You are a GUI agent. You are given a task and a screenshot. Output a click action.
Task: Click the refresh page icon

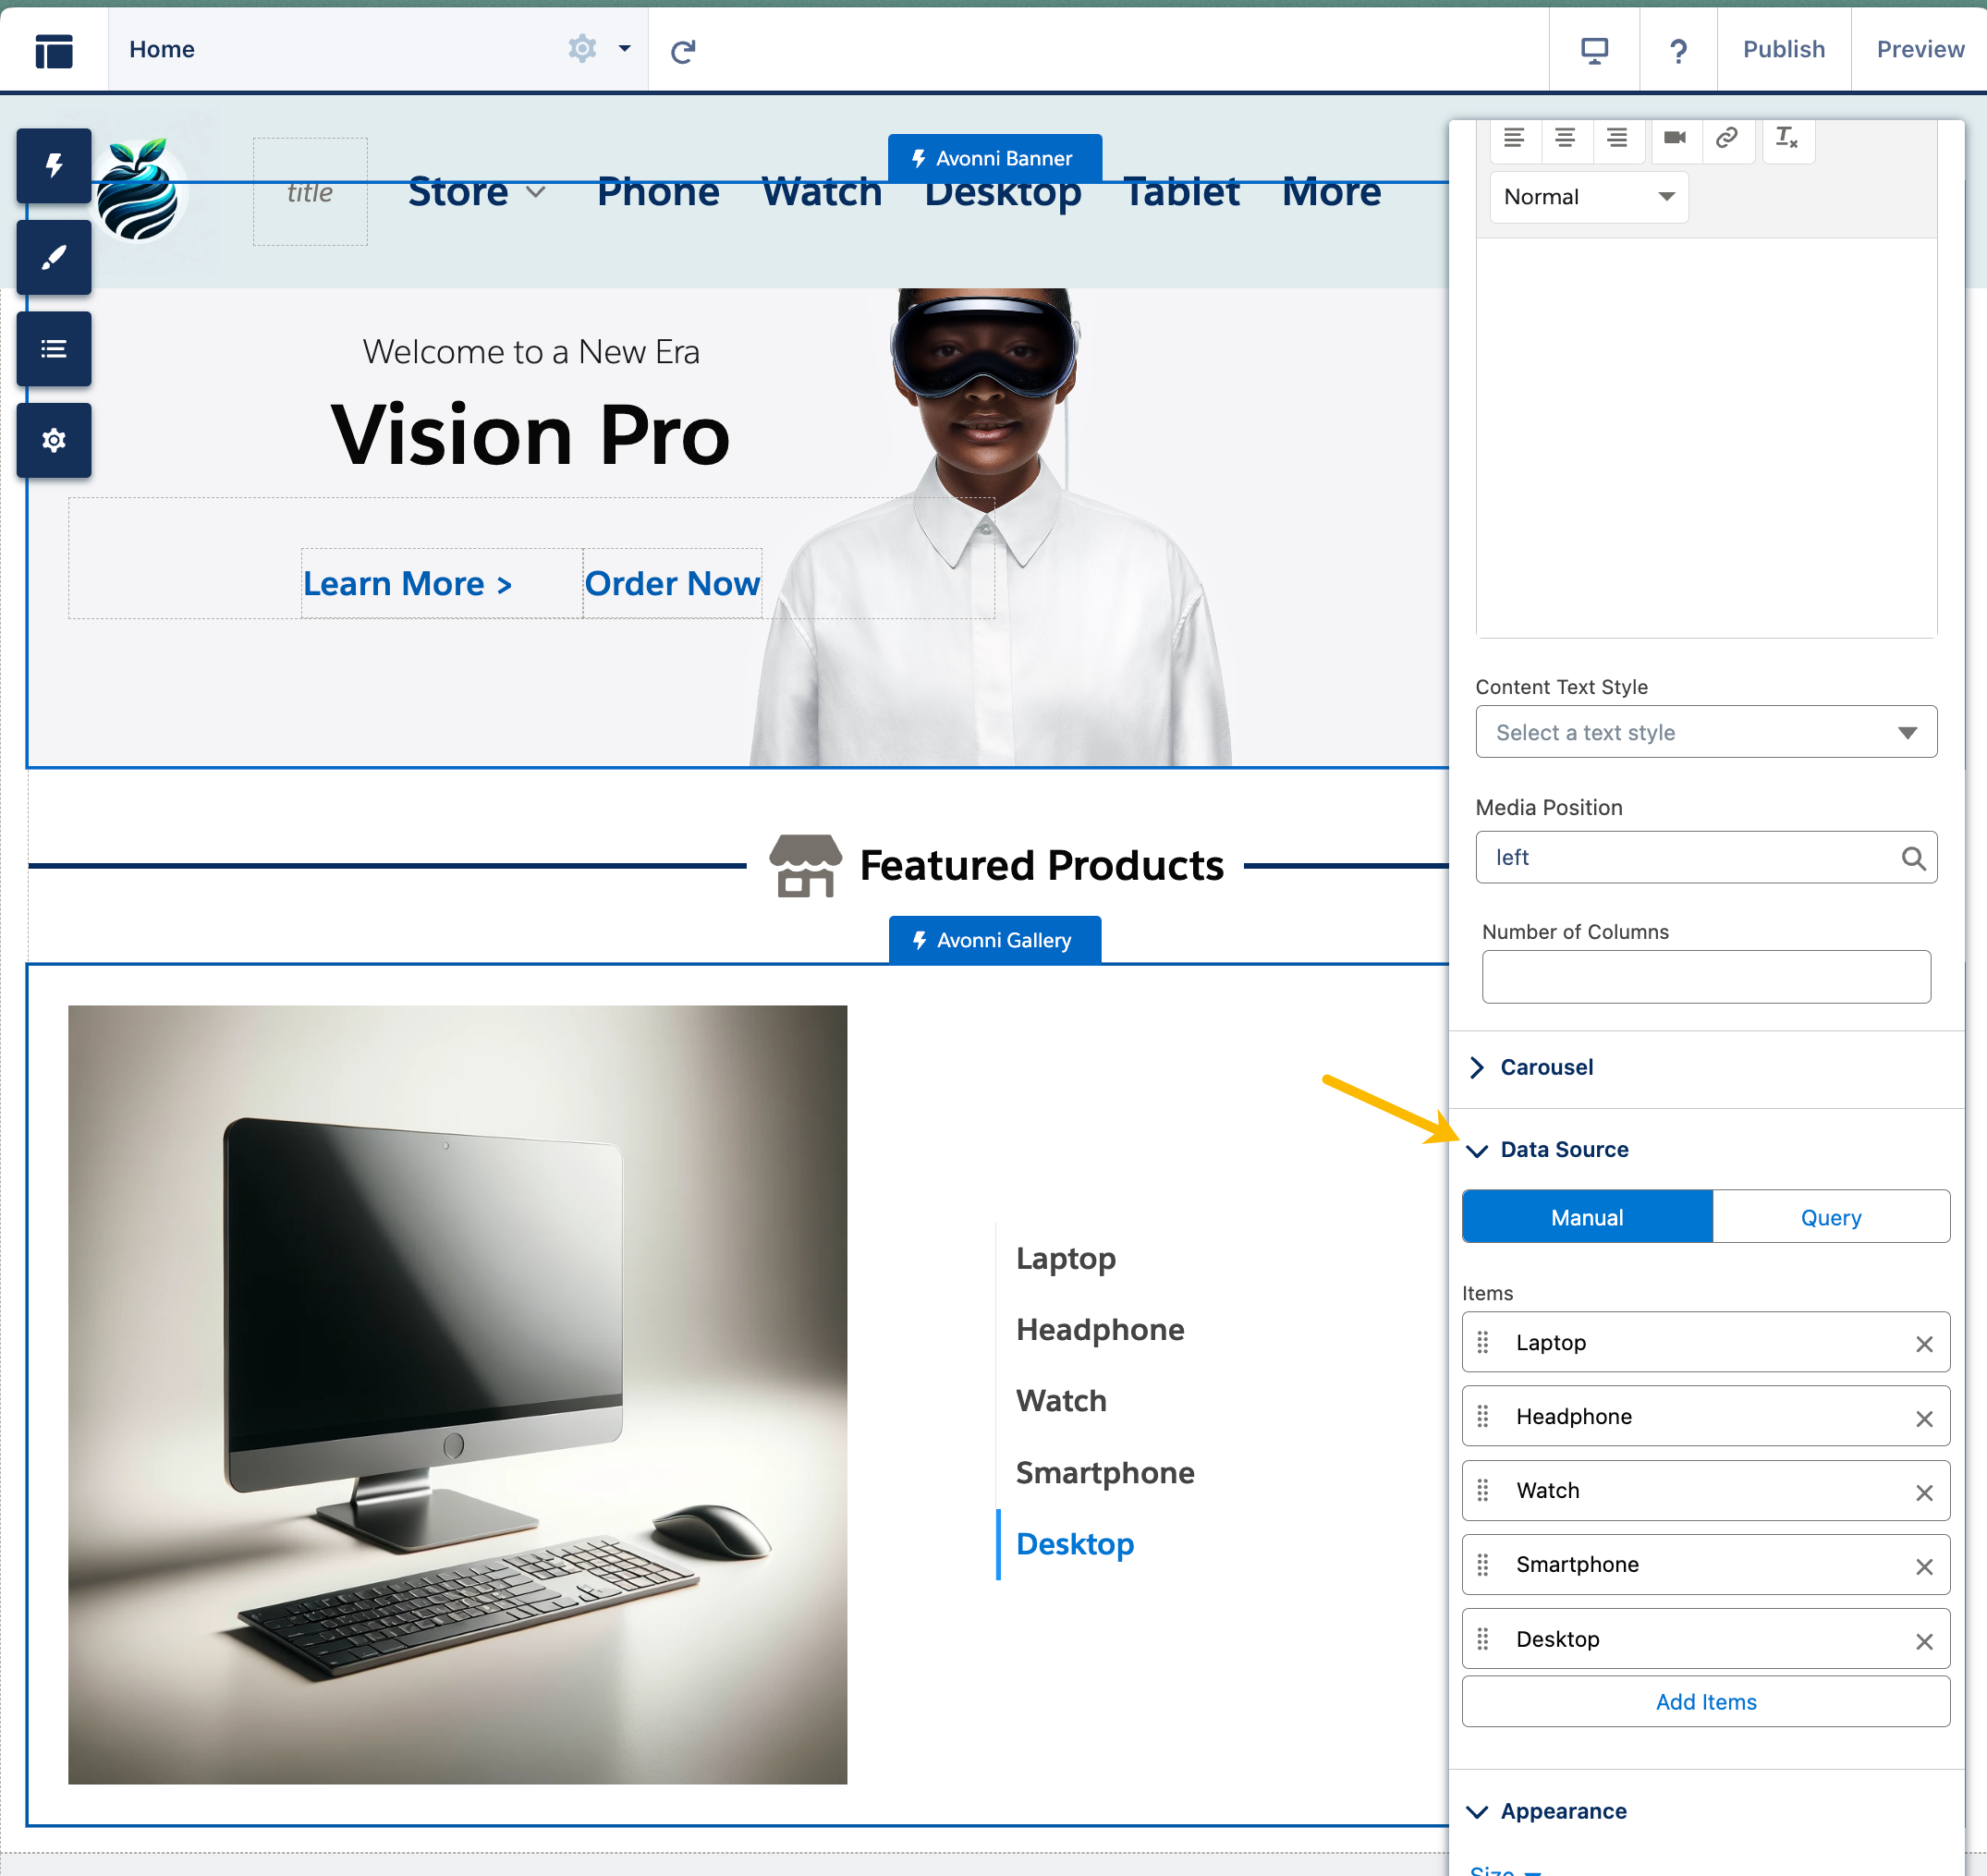683,50
